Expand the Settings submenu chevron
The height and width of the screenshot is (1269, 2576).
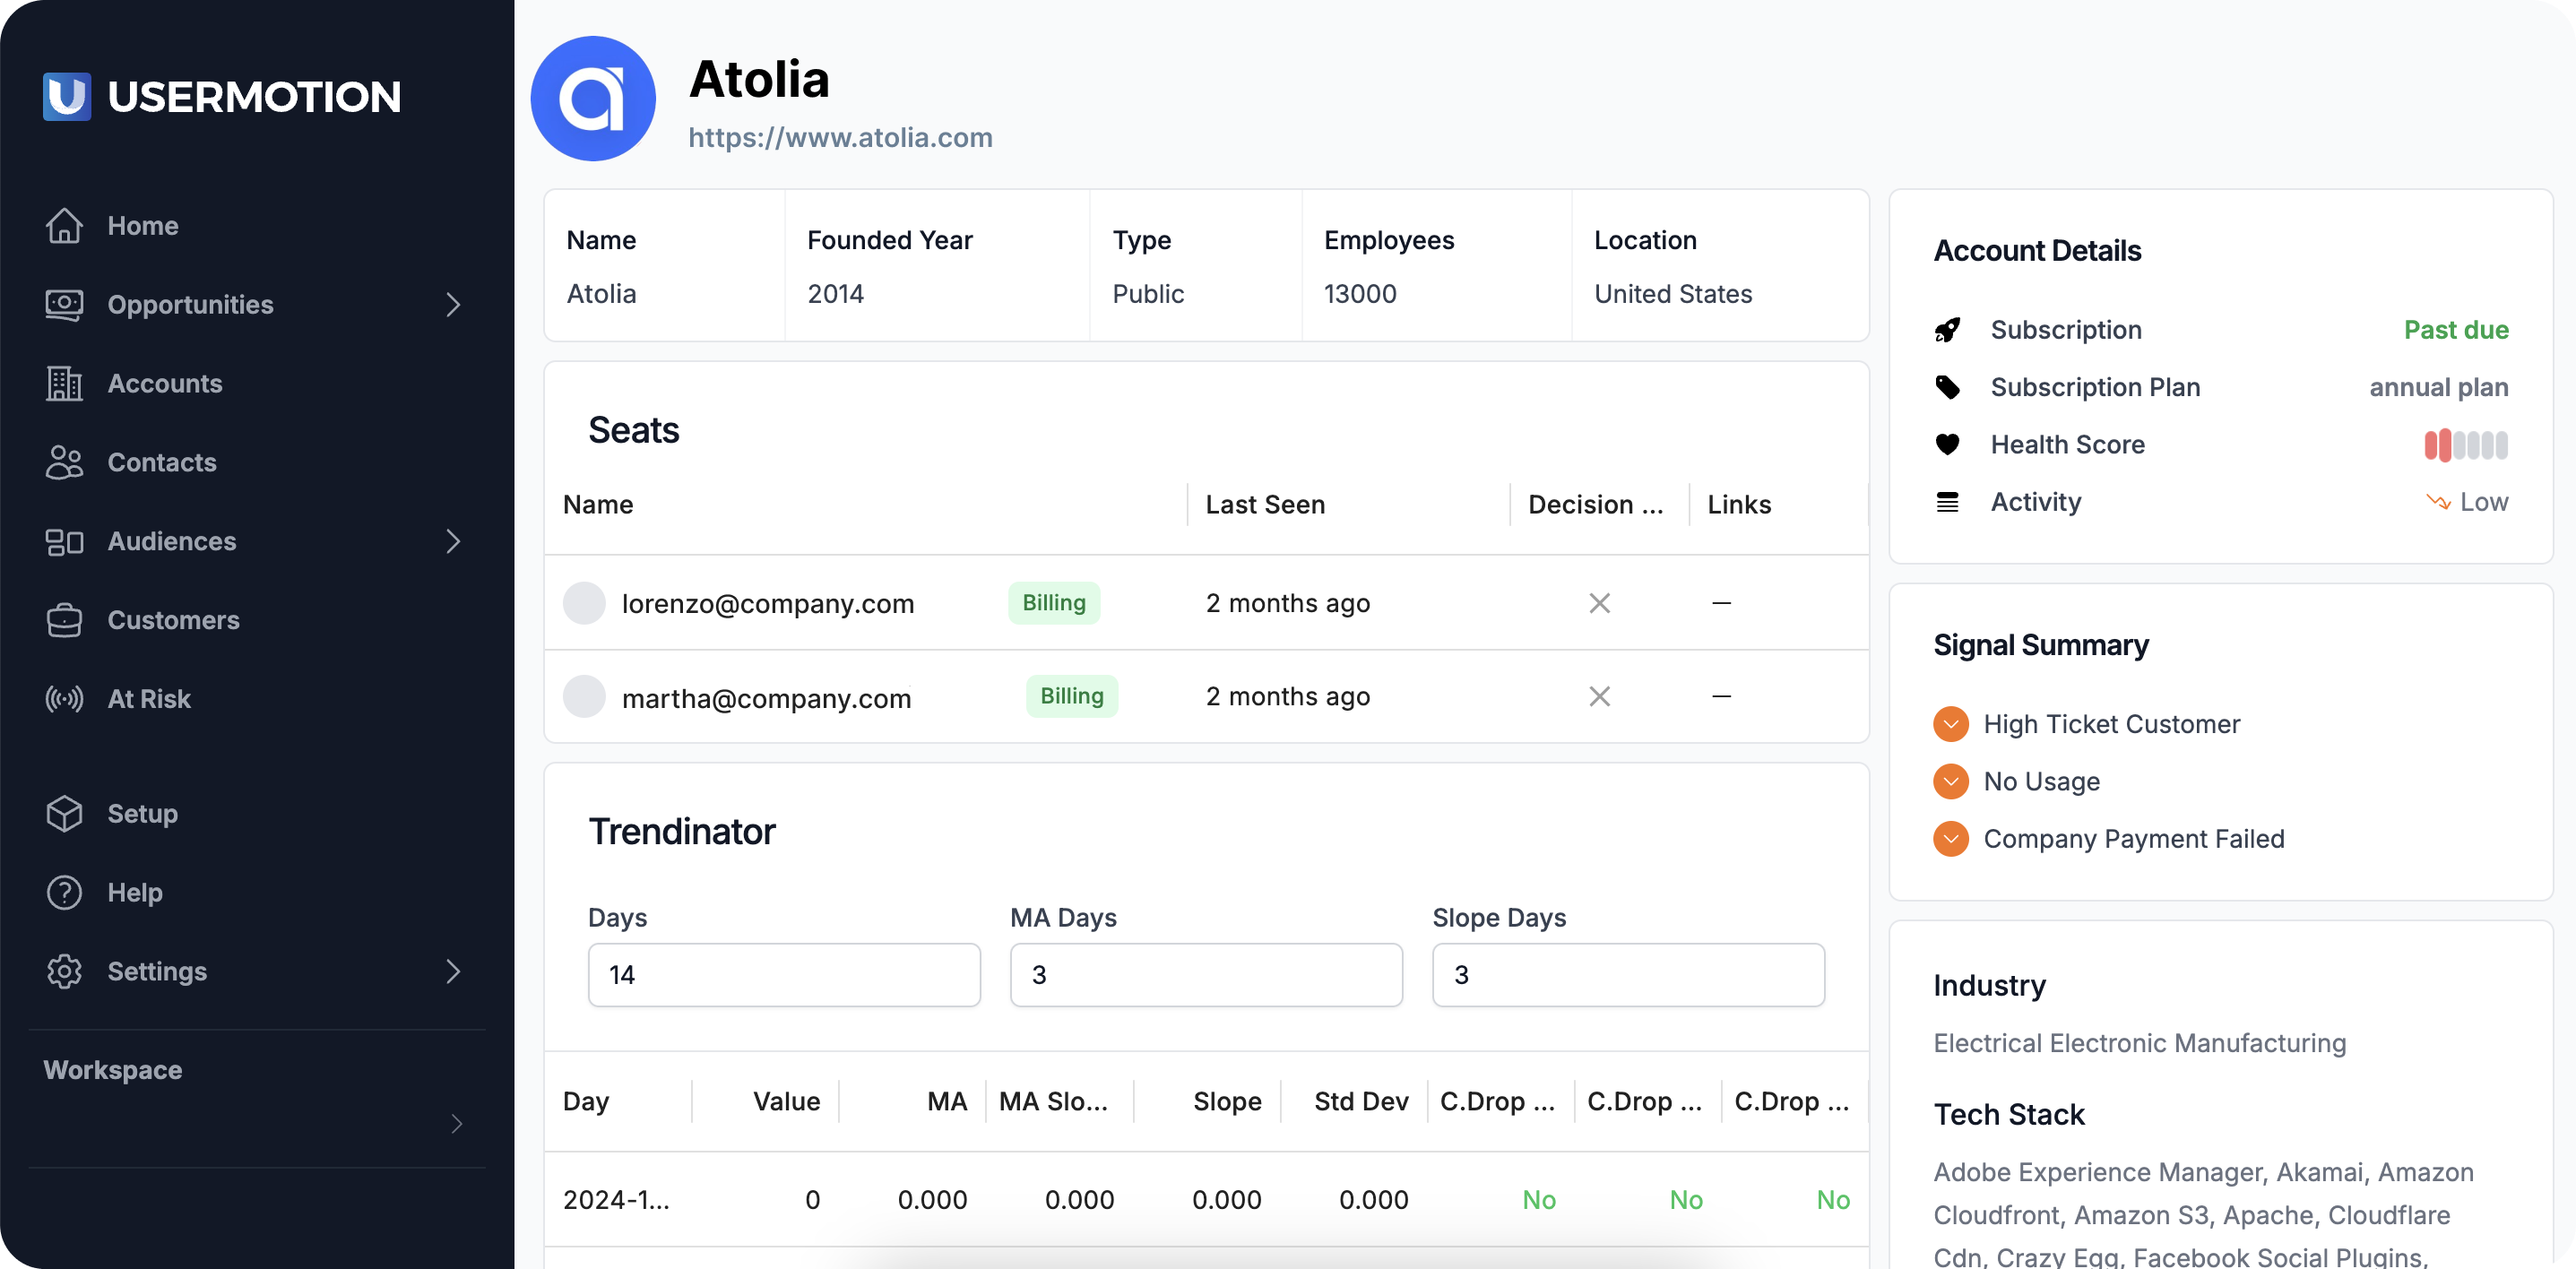[453, 971]
